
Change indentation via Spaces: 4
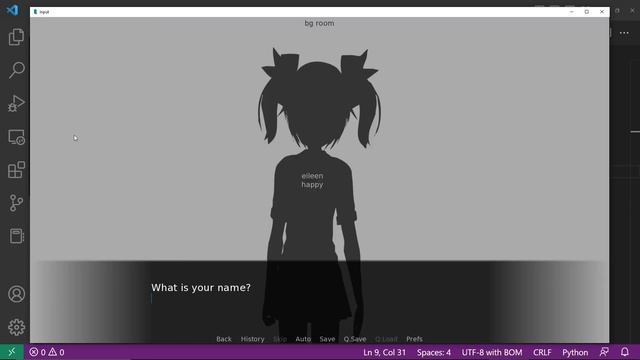[434, 352]
